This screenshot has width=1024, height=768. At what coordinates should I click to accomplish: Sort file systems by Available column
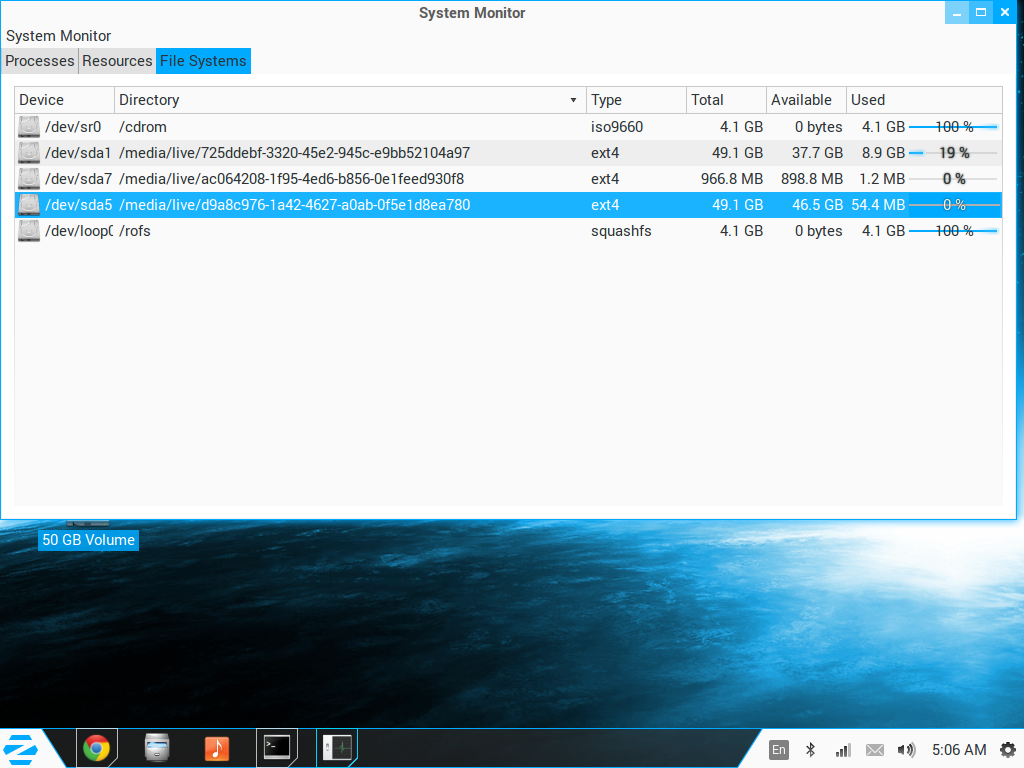(805, 100)
